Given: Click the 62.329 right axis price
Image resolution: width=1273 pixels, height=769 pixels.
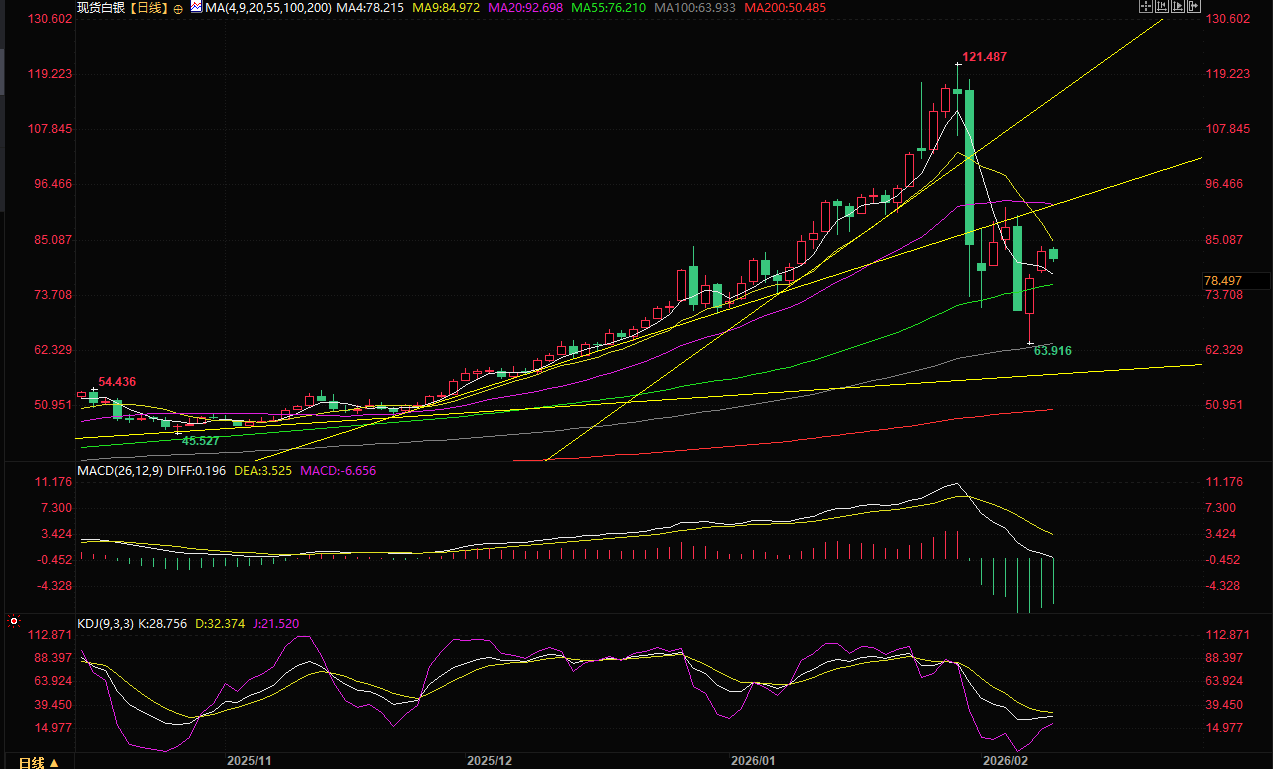Looking at the screenshot, I should click(1226, 349).
